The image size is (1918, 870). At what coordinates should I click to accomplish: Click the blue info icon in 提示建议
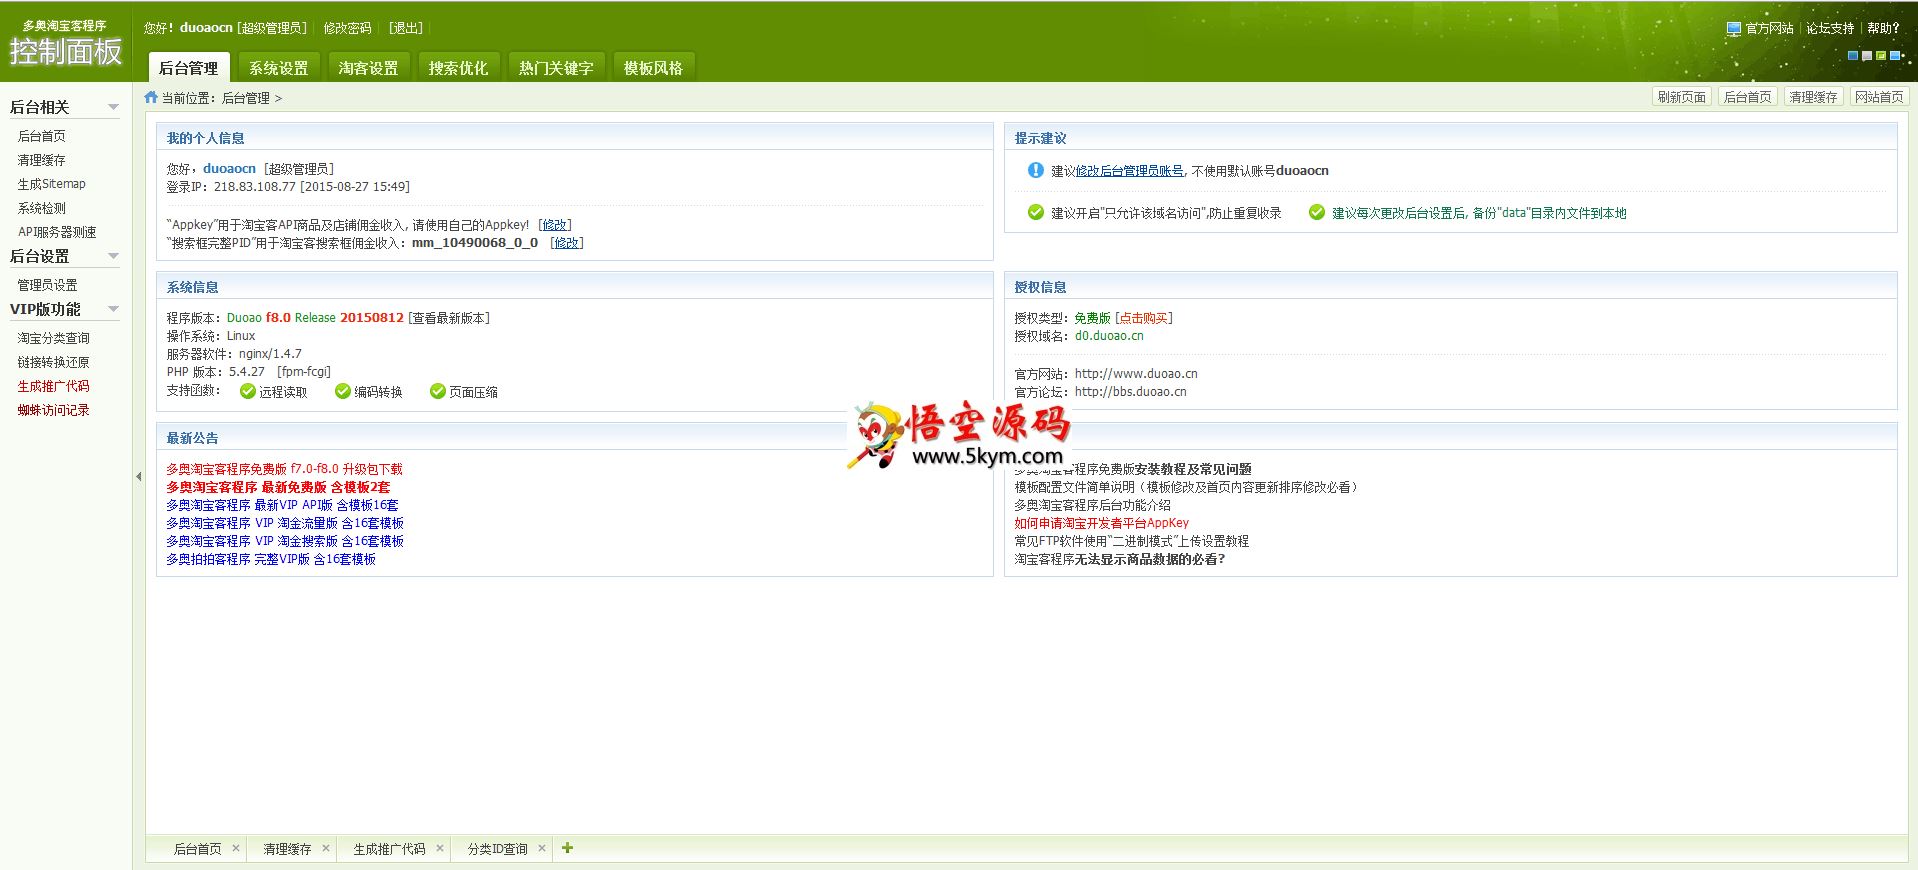[1036, 170]
